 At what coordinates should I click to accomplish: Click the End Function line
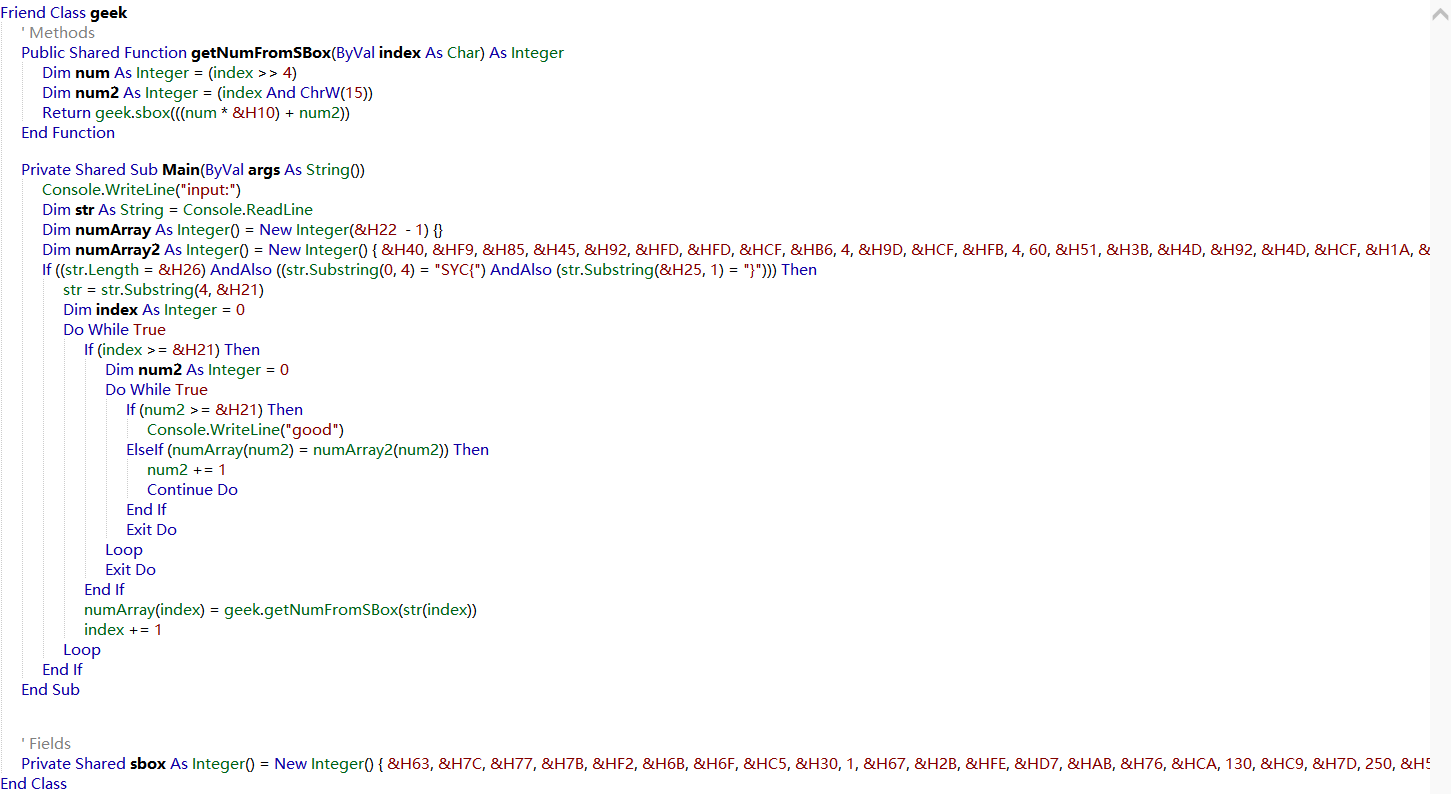68,133
